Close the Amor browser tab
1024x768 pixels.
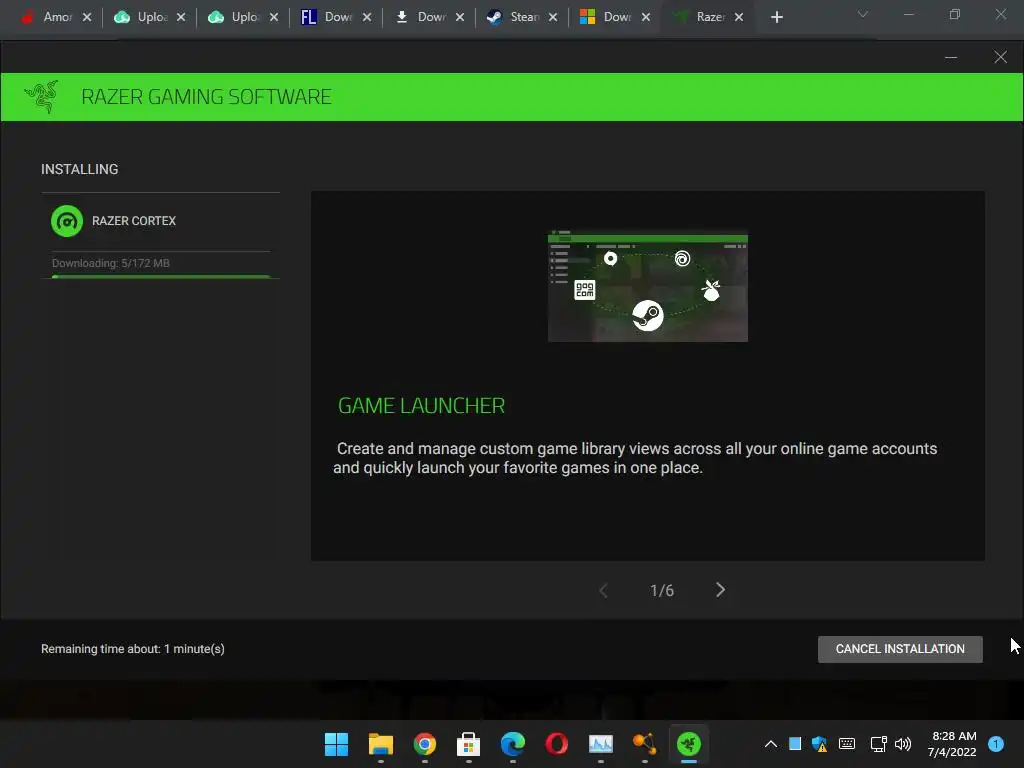(x=87, y=17)
